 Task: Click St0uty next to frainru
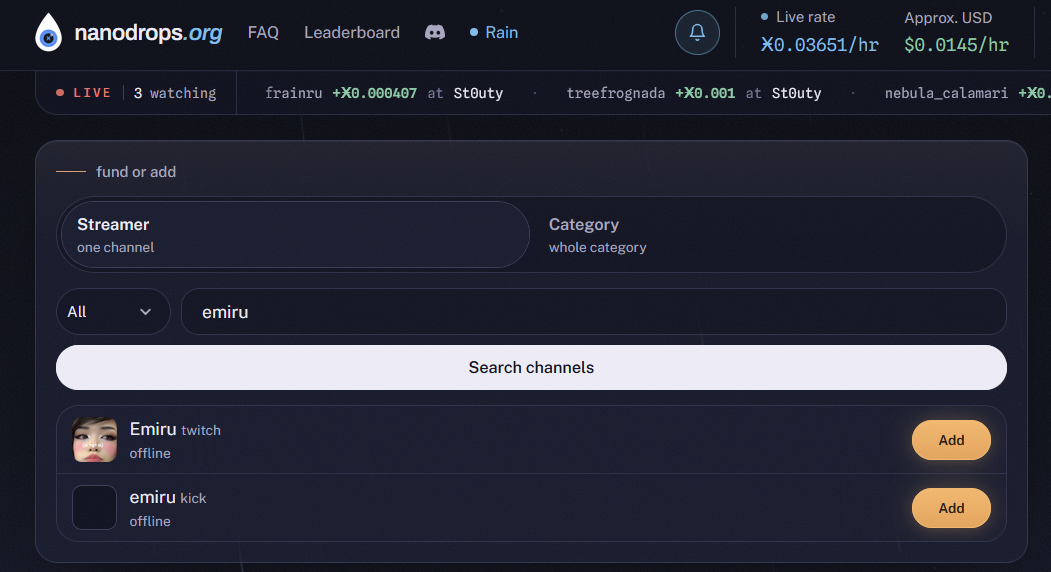(478, 93)
